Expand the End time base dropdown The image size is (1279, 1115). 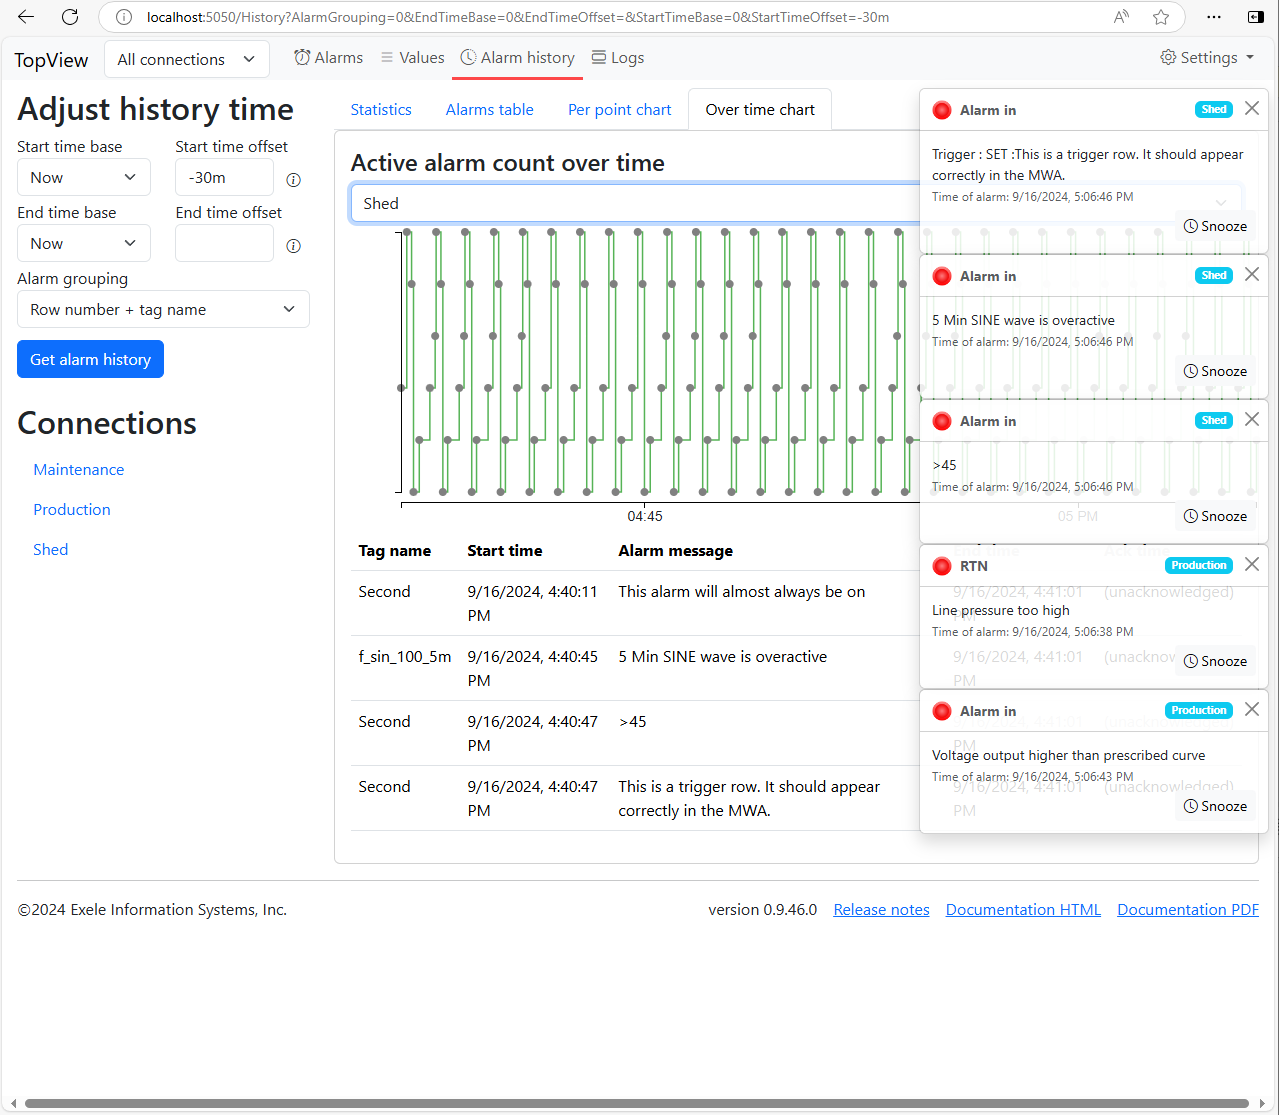84,243
